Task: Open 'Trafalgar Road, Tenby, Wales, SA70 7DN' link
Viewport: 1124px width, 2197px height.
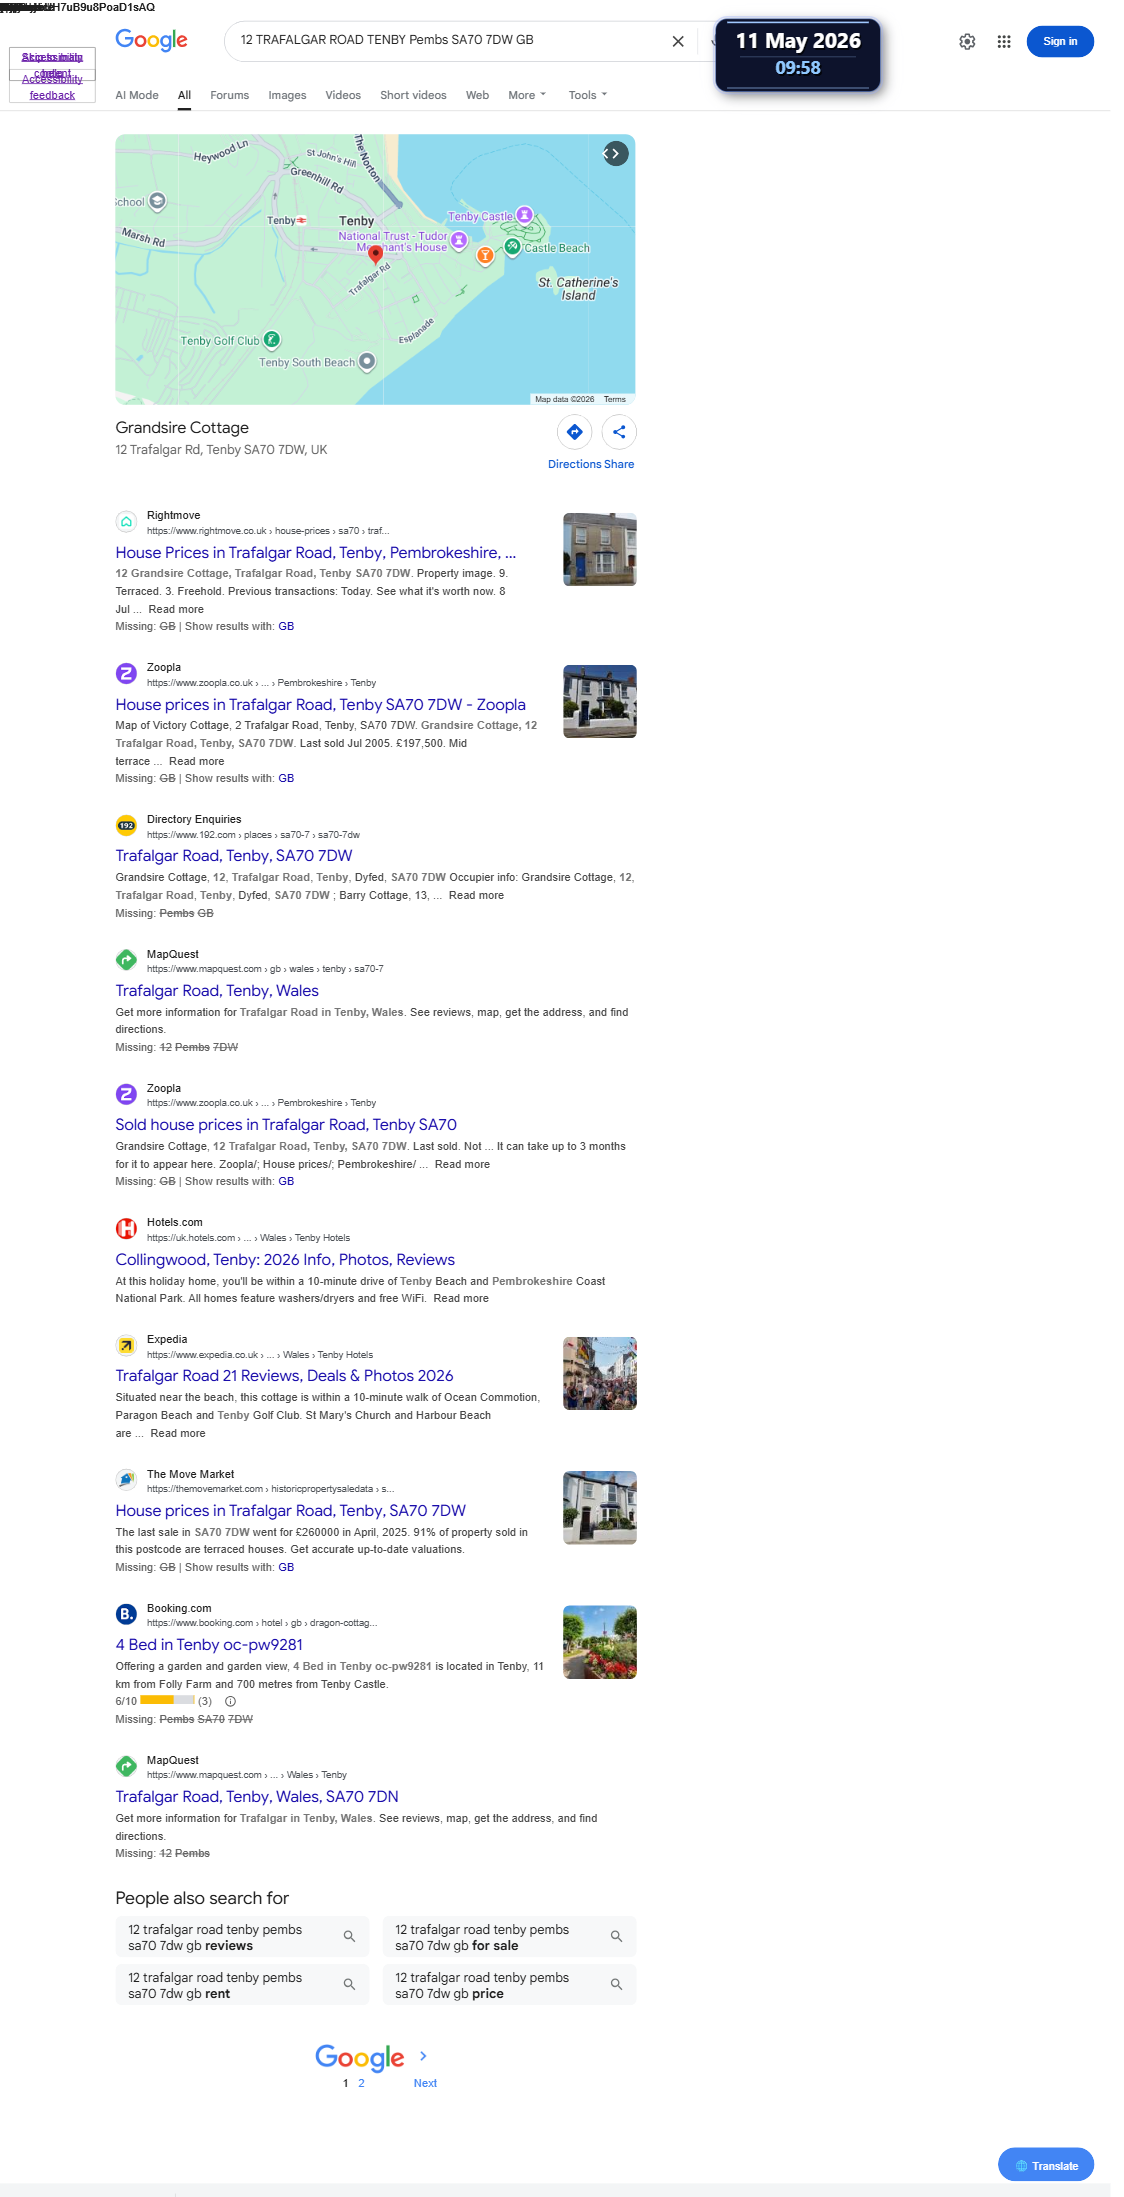Action: [x=257, y=1796]
